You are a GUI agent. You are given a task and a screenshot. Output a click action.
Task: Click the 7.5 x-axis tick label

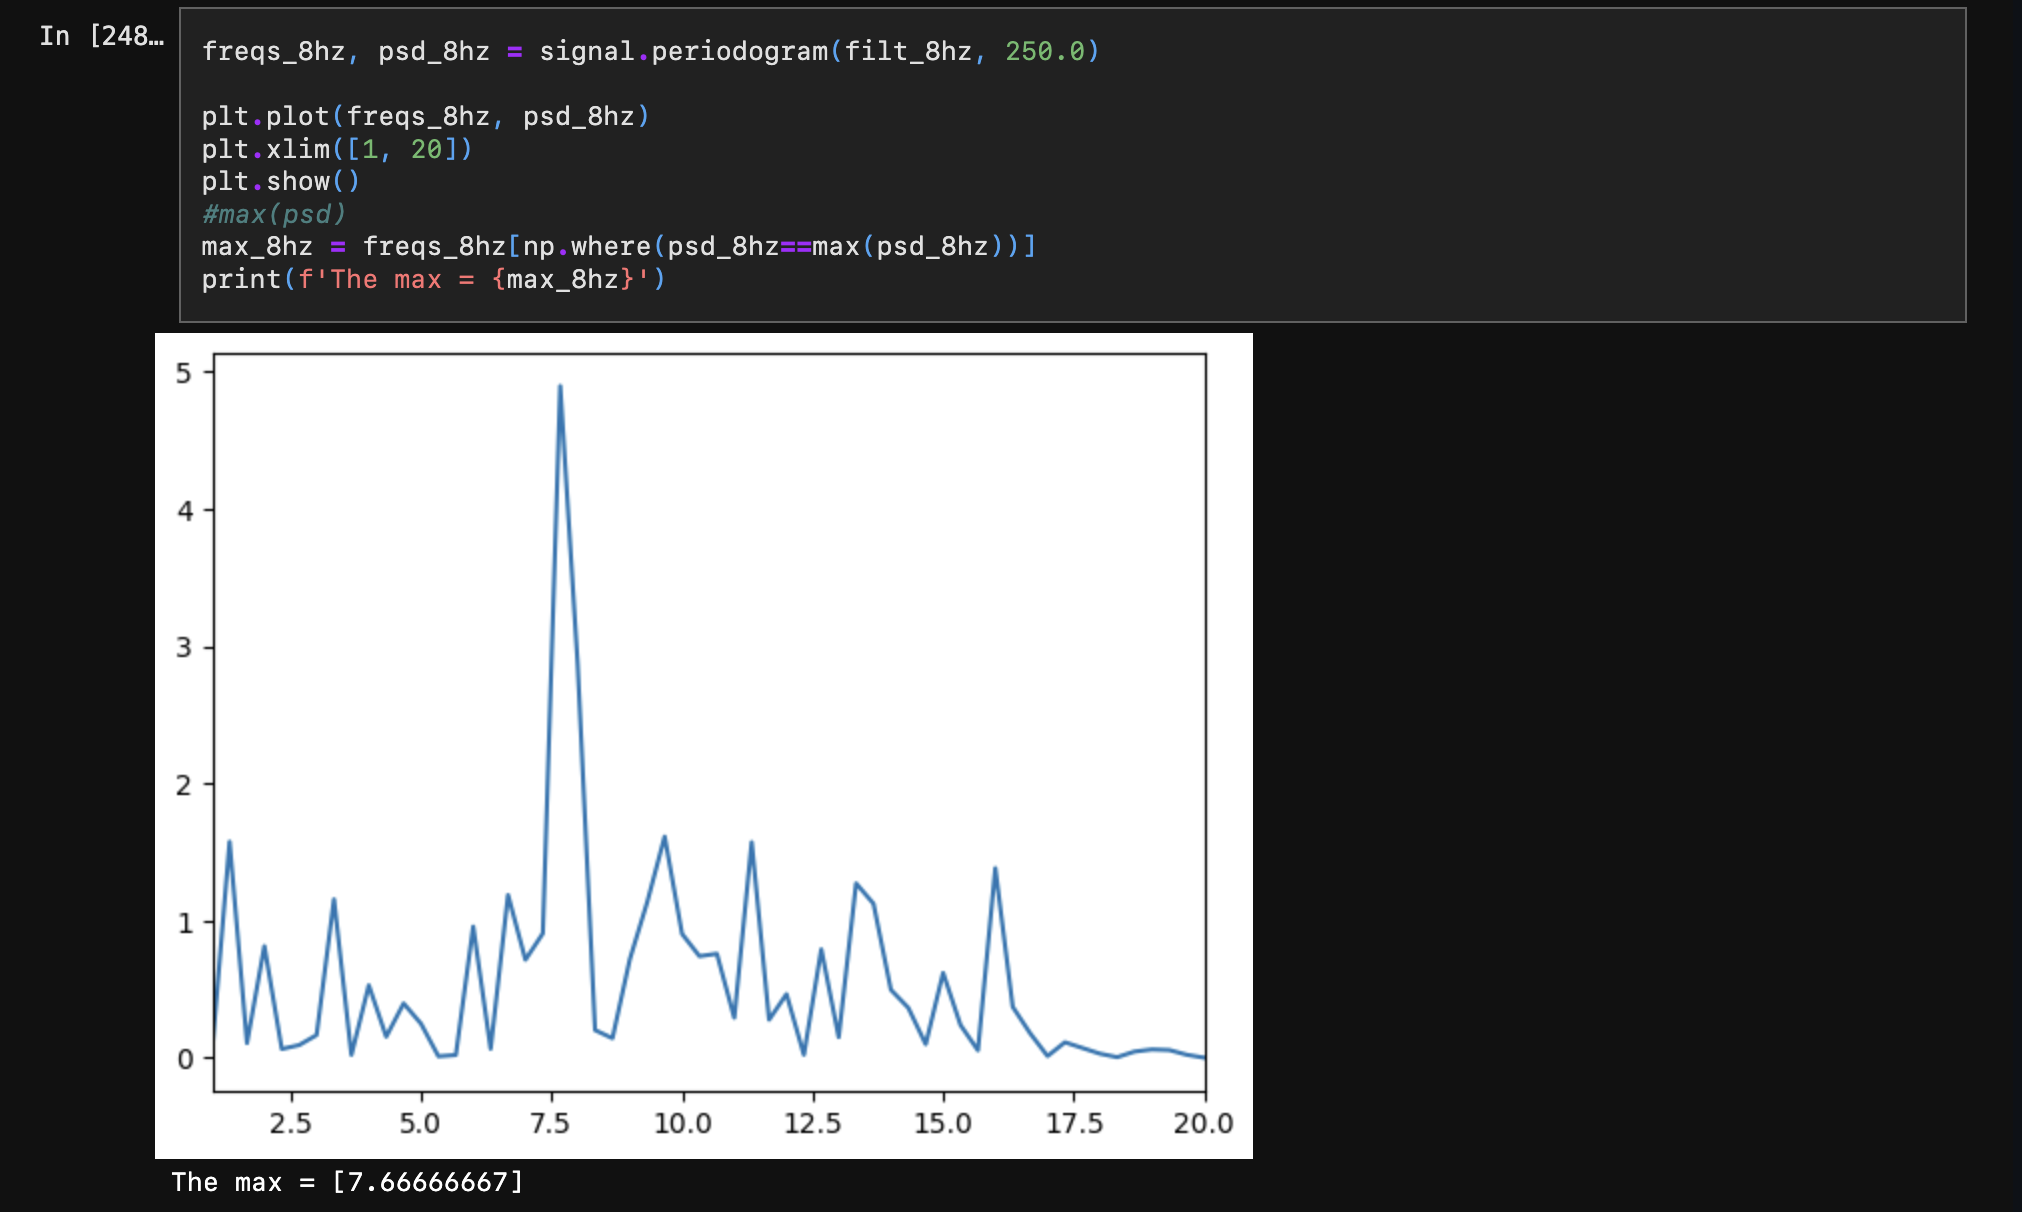tap(550, 1124)
